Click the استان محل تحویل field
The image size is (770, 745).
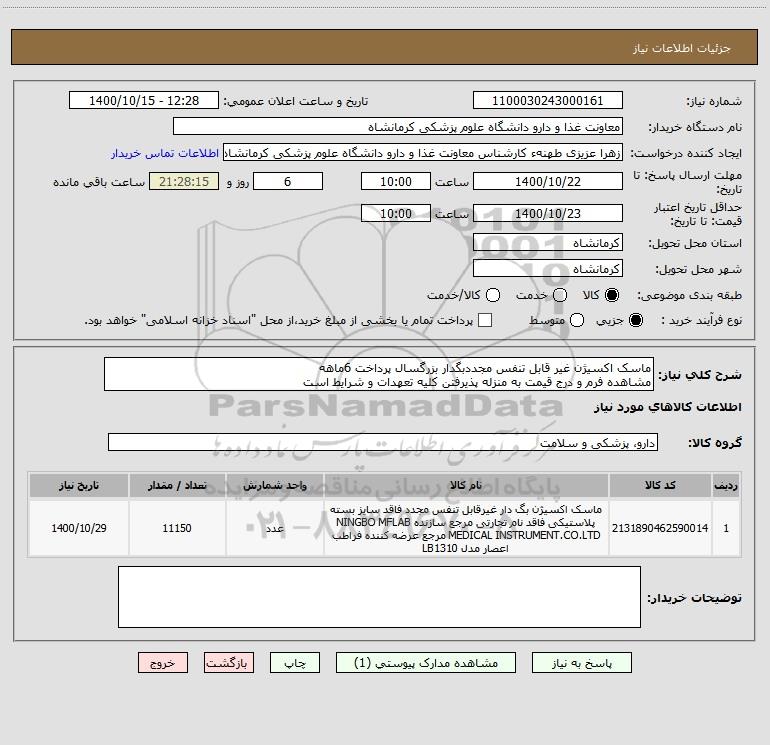pyautogui.click(x=548, y=243)
